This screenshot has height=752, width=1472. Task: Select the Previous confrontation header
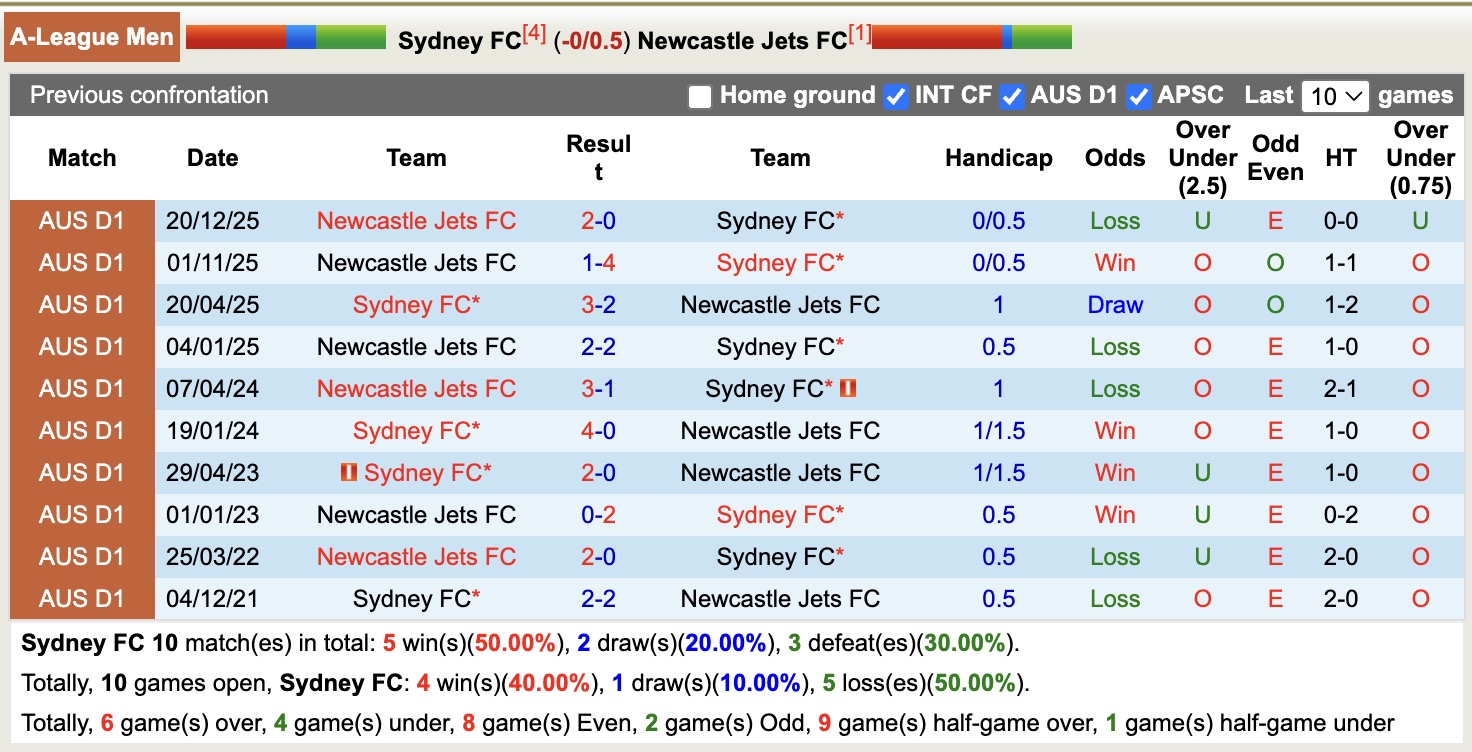[x=148, y=96]
